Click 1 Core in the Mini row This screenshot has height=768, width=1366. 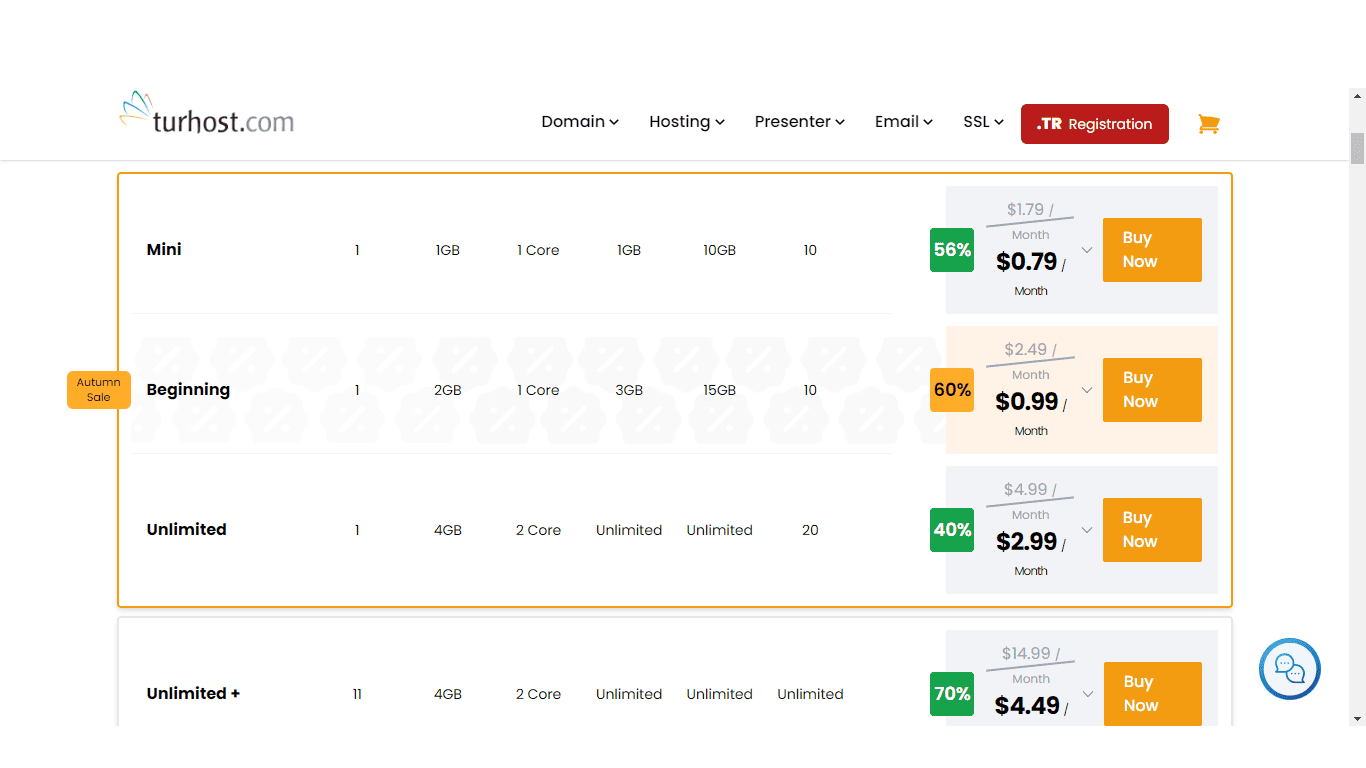click(x=538, y=250)
